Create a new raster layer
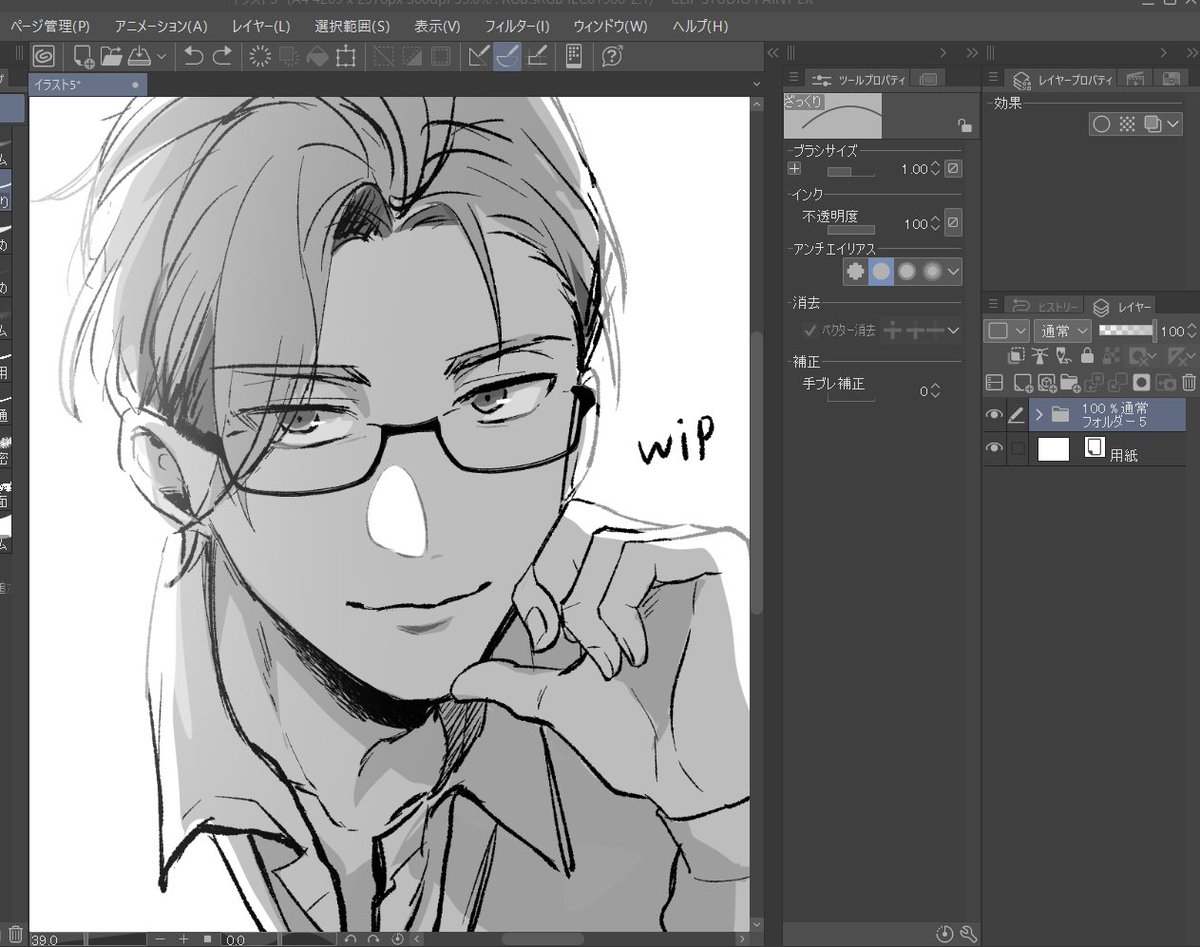Screen dimensions: 1200x947 1022,382
